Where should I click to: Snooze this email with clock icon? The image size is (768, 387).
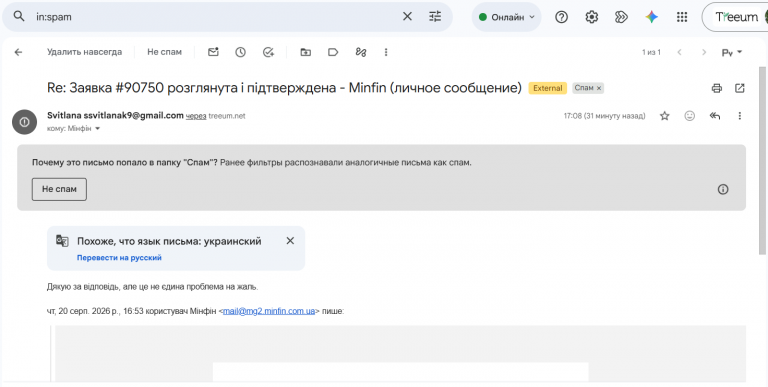[x=240, y=52]
